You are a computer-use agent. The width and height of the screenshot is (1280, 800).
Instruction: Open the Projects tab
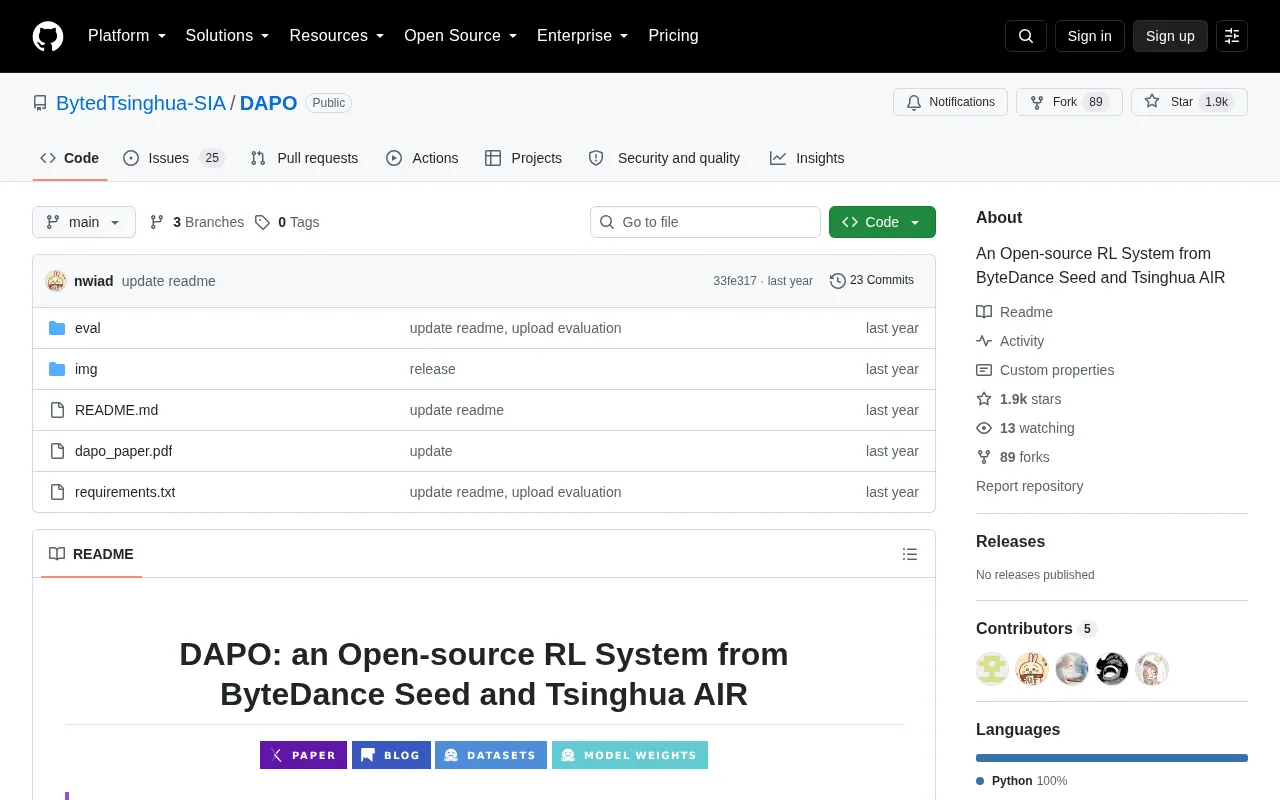(523, 158)
